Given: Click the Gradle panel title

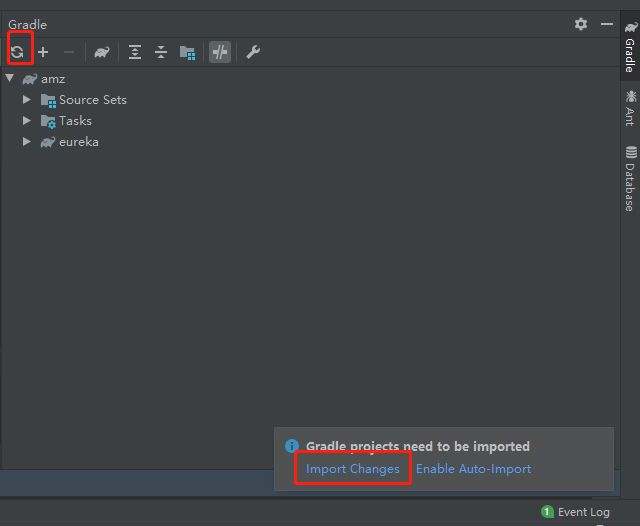Looking at the screenshot, I should (x=27, y=24).
